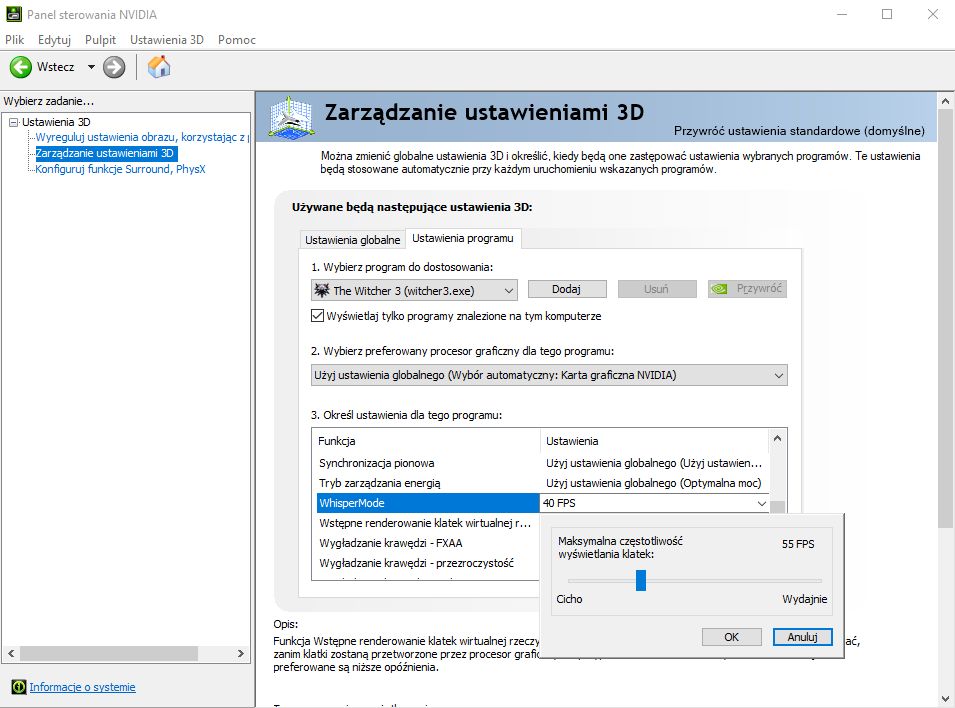Image resolution: width=955 pixels, height=708 pixels.
Task: Switch to Ustawienia globalne tab
Action: pos(353,239)
